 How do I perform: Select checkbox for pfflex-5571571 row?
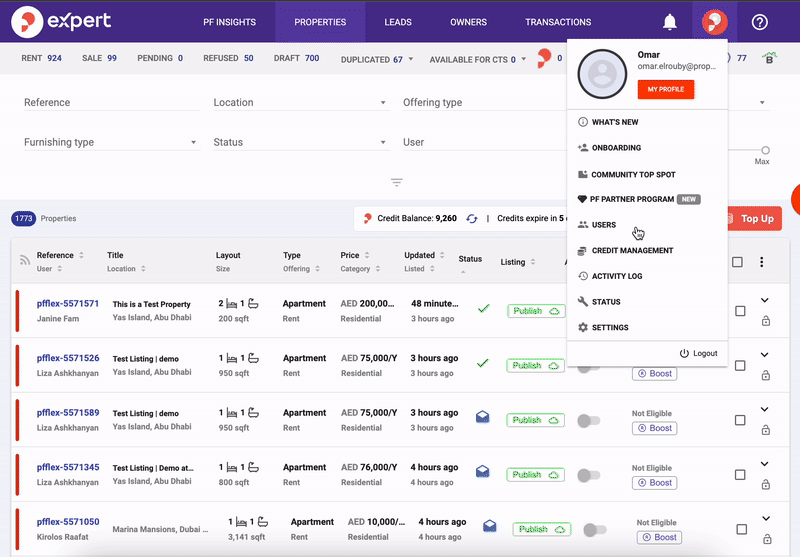pos(740,311)
